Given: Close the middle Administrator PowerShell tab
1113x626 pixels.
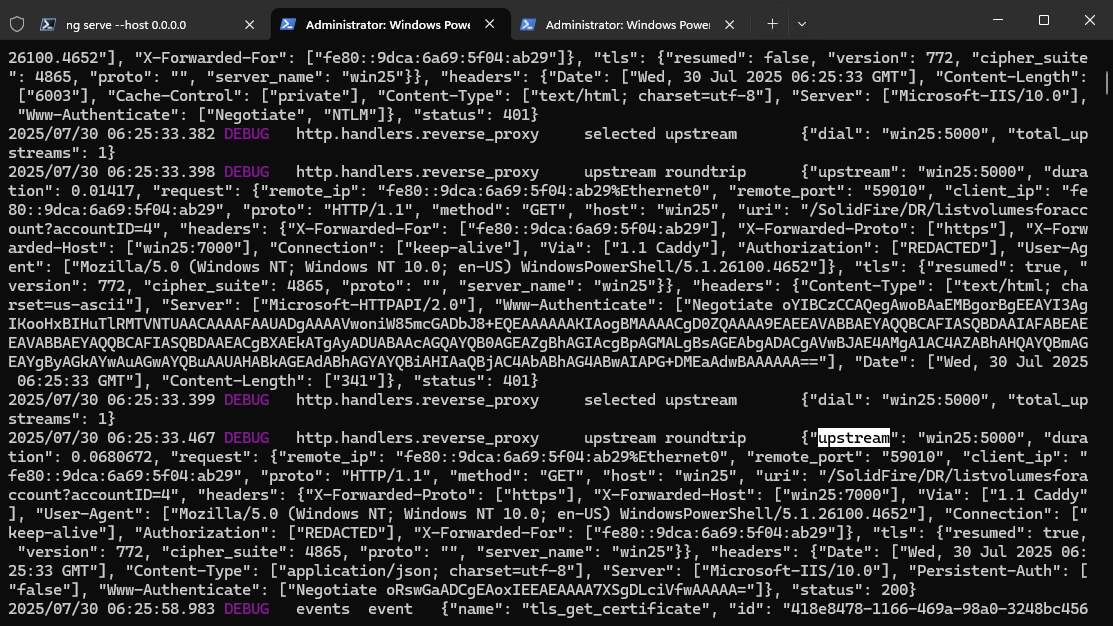Looking at the screenshot, I should pos(490,24).
